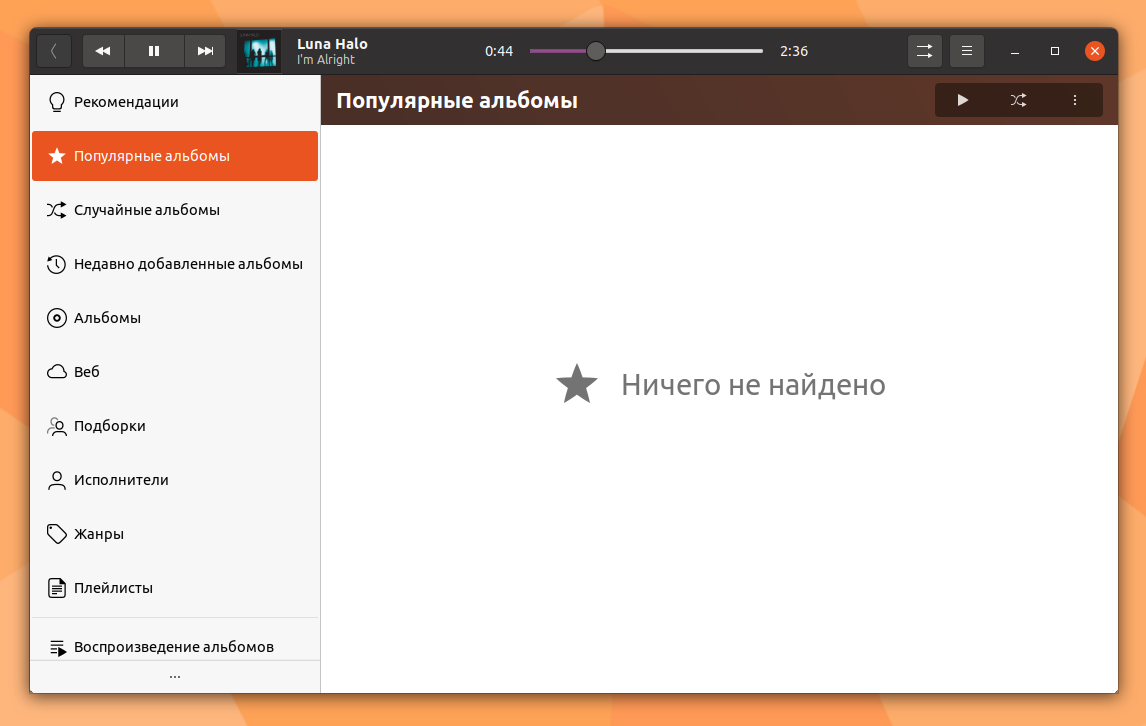Open Недавно добавленные альбомы
Viewport: 1146px width, 726px height.
click(175, 264)
